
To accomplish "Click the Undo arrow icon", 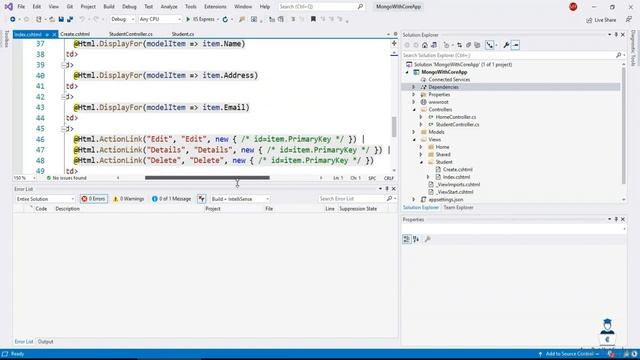I will (x=82, y=19).
